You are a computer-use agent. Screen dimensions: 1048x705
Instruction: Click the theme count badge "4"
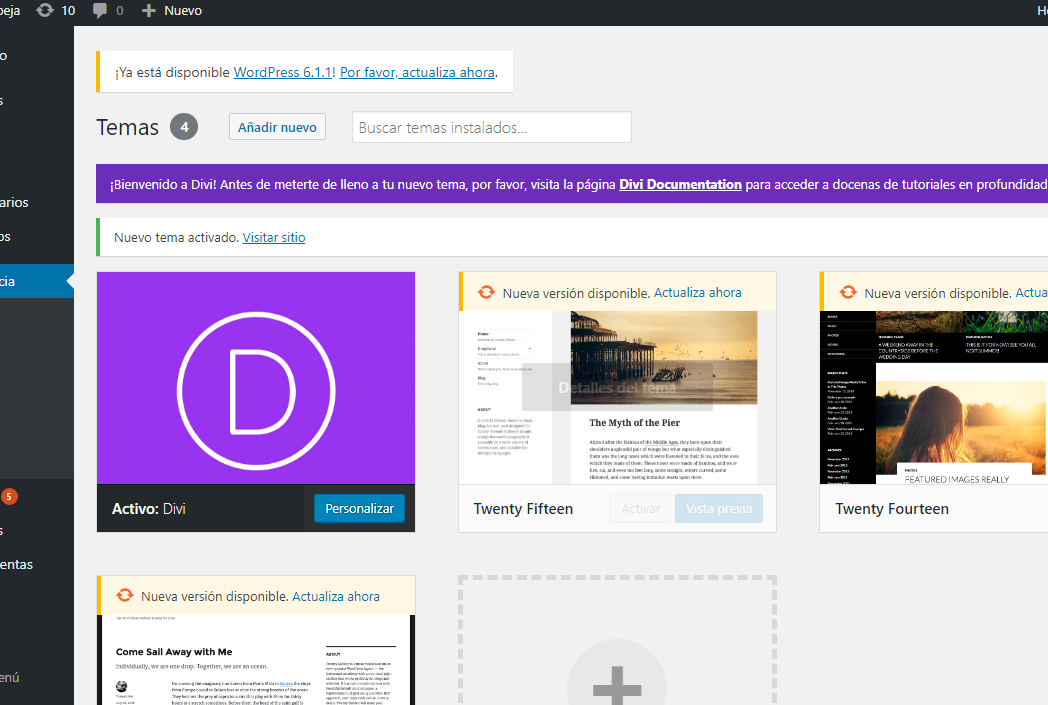[x=184, y=127]
